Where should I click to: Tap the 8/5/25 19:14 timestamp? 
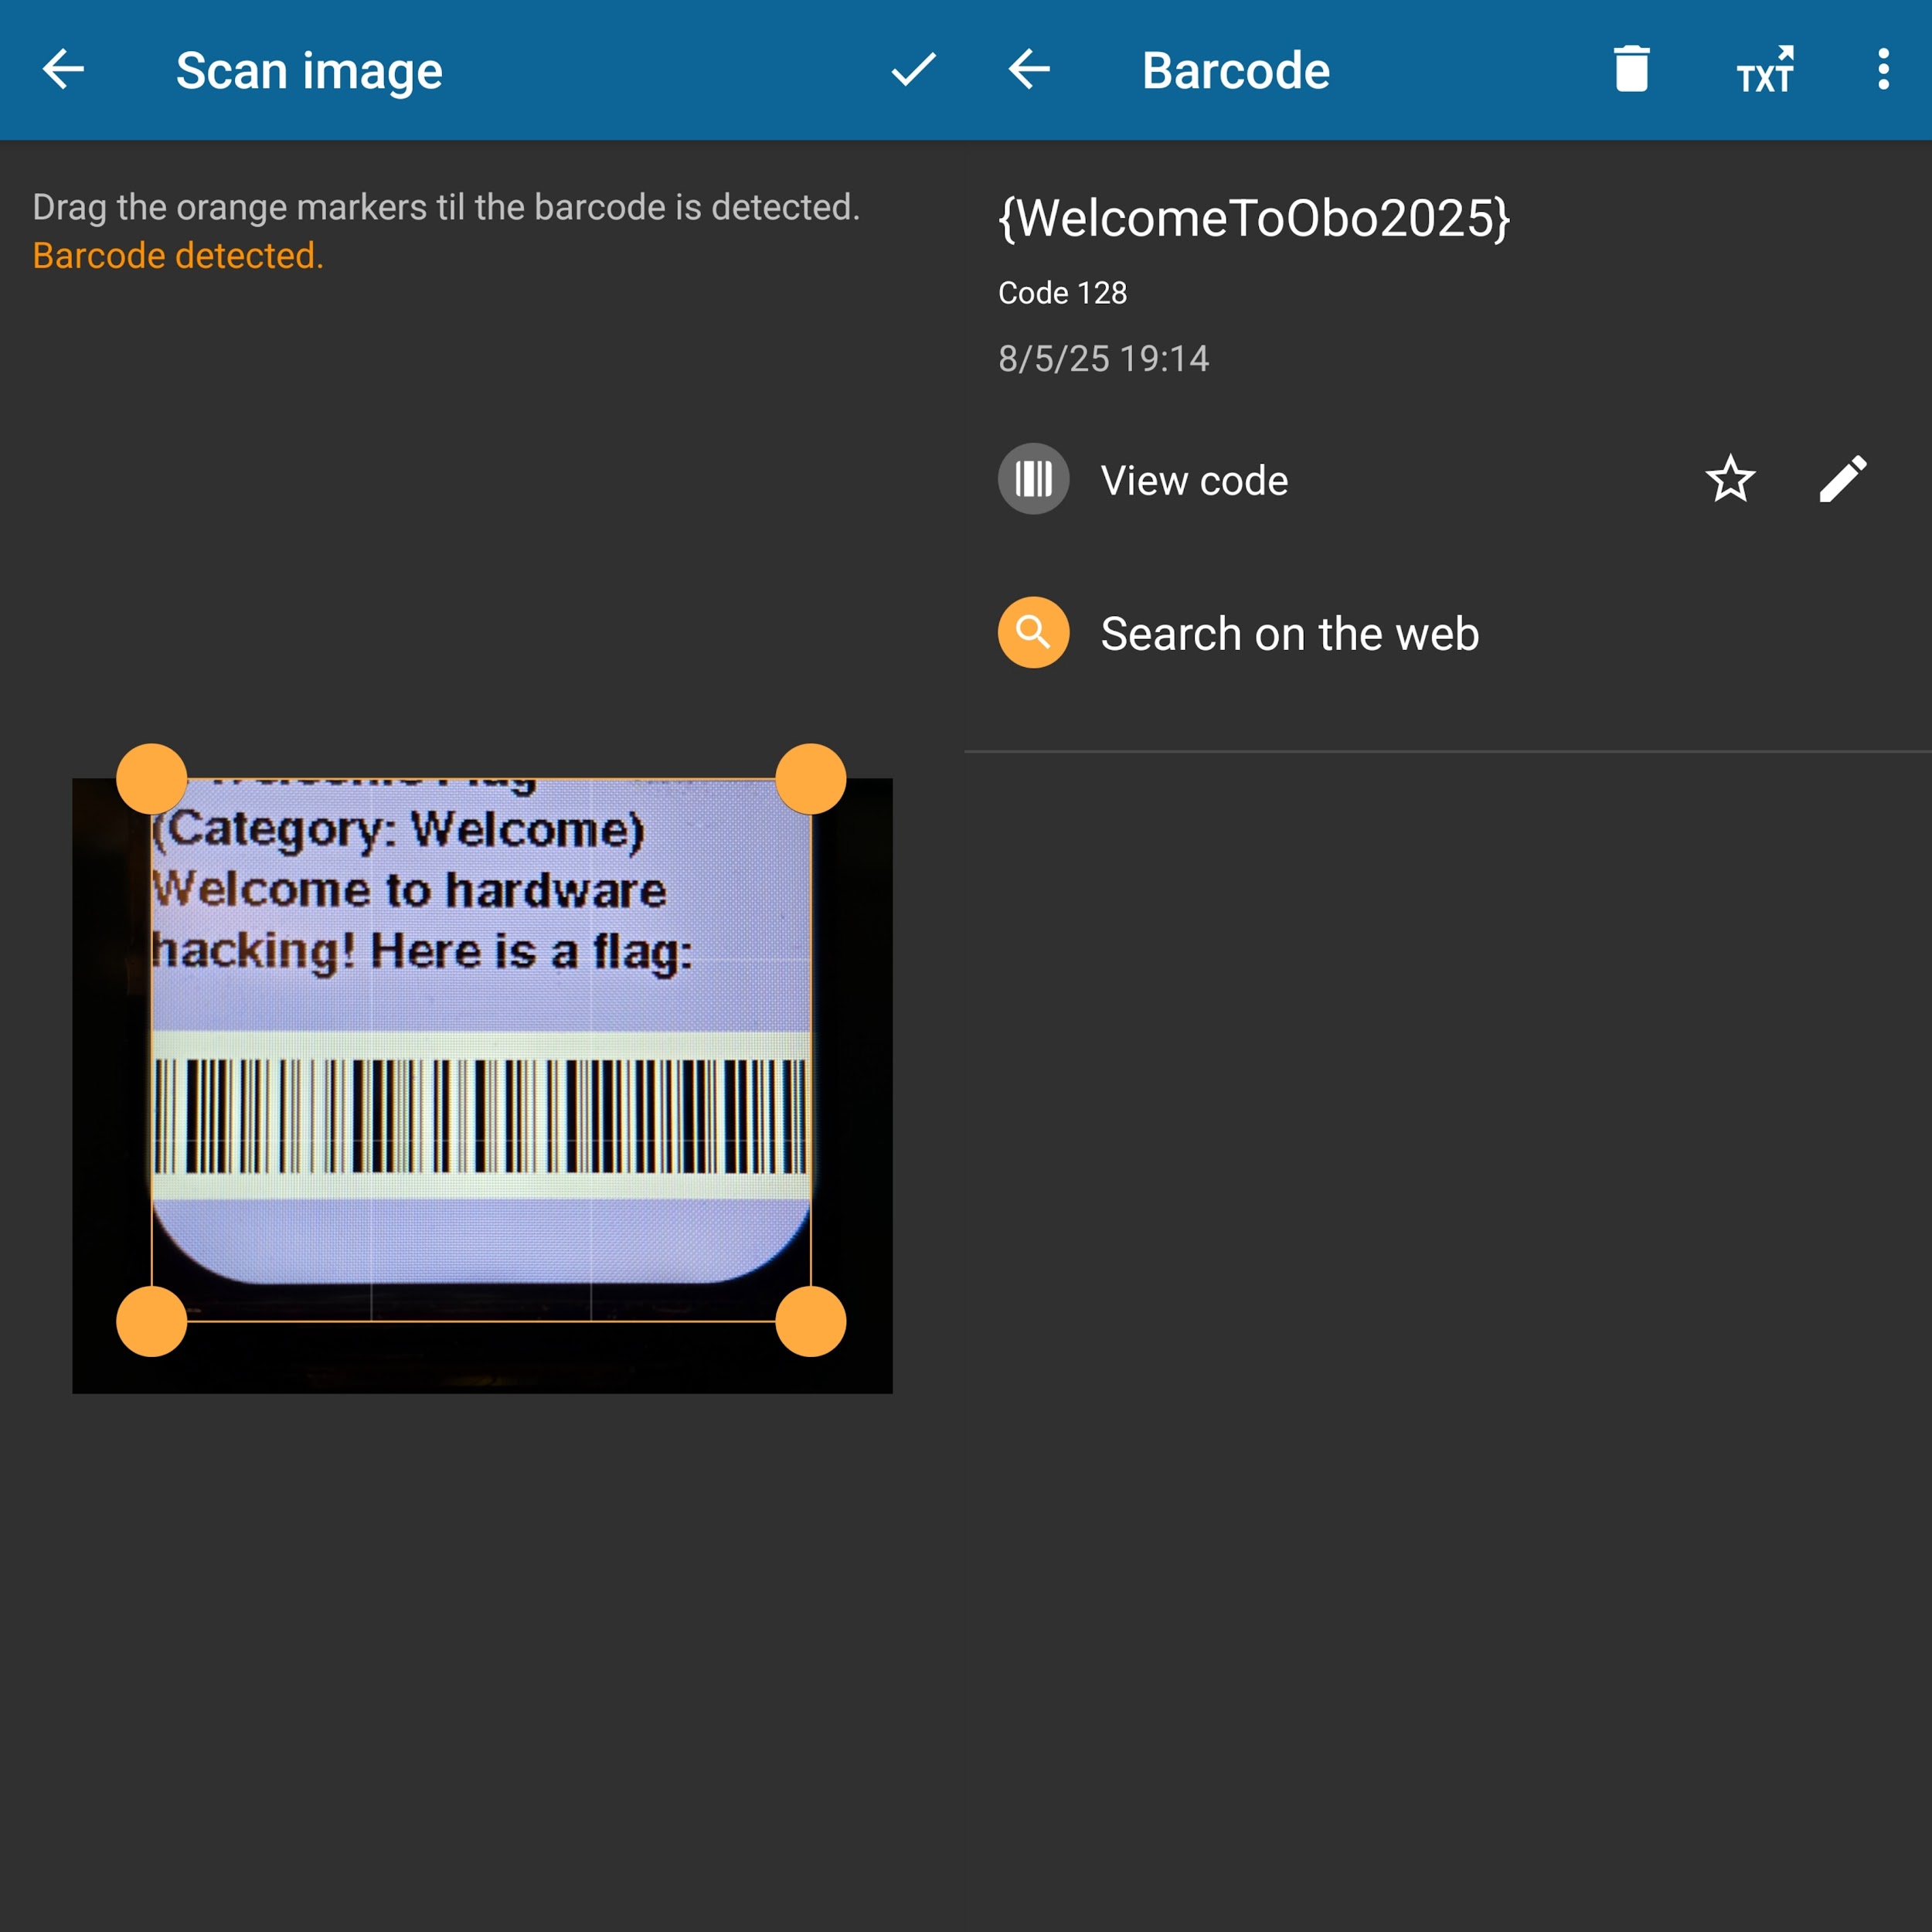click(1103, 359)
